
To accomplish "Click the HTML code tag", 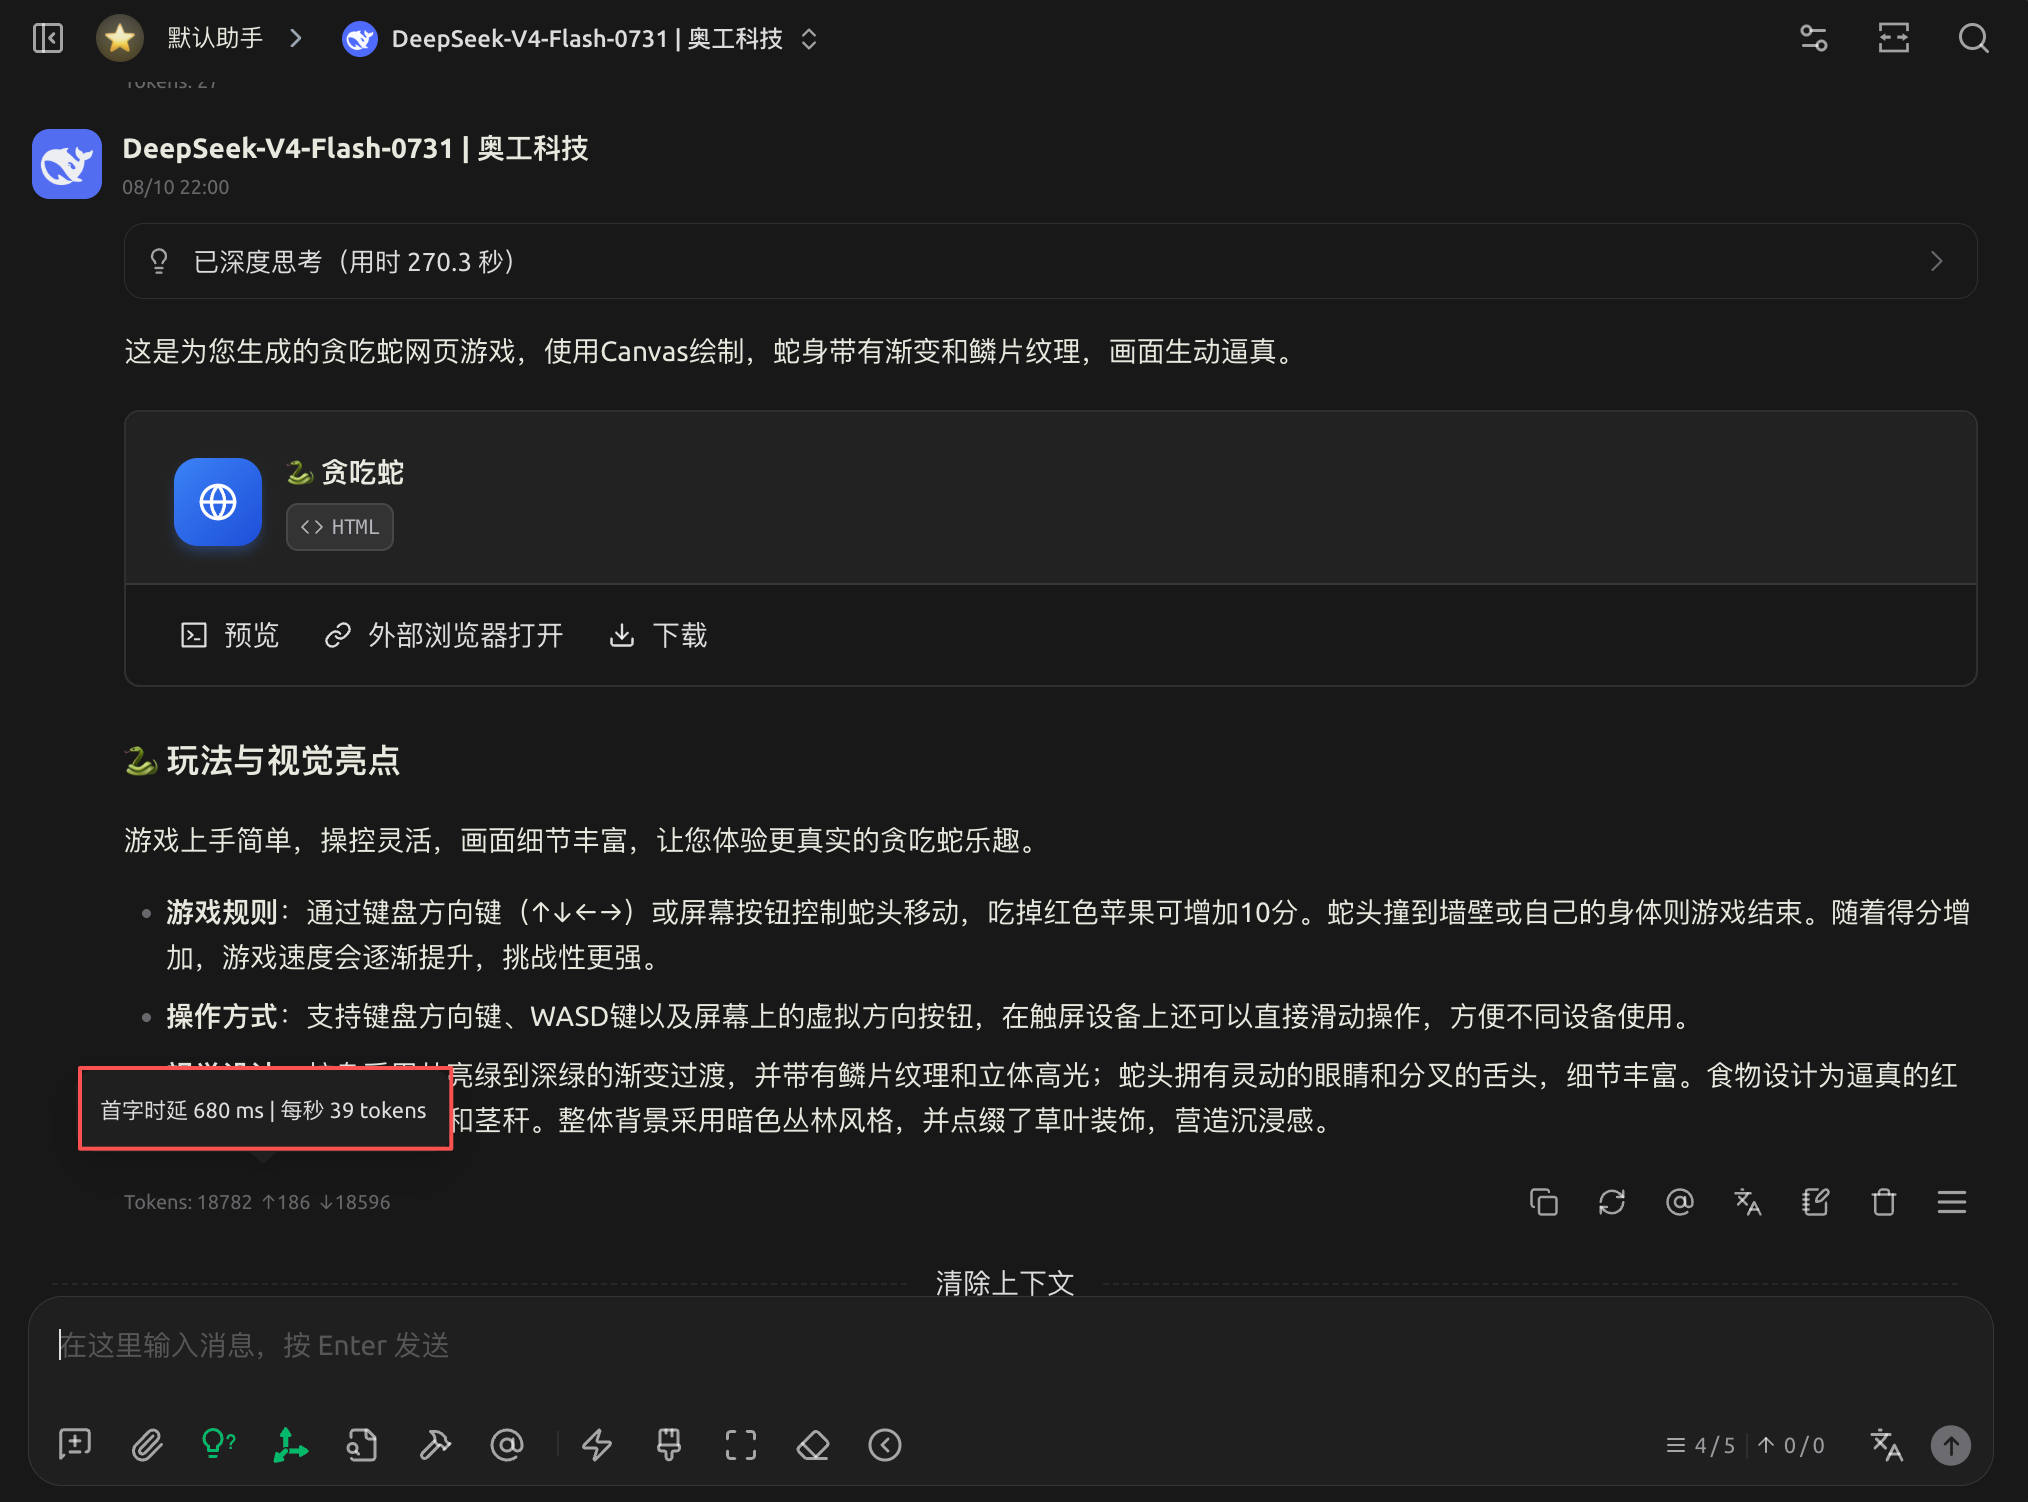I will tap(340, 527).
